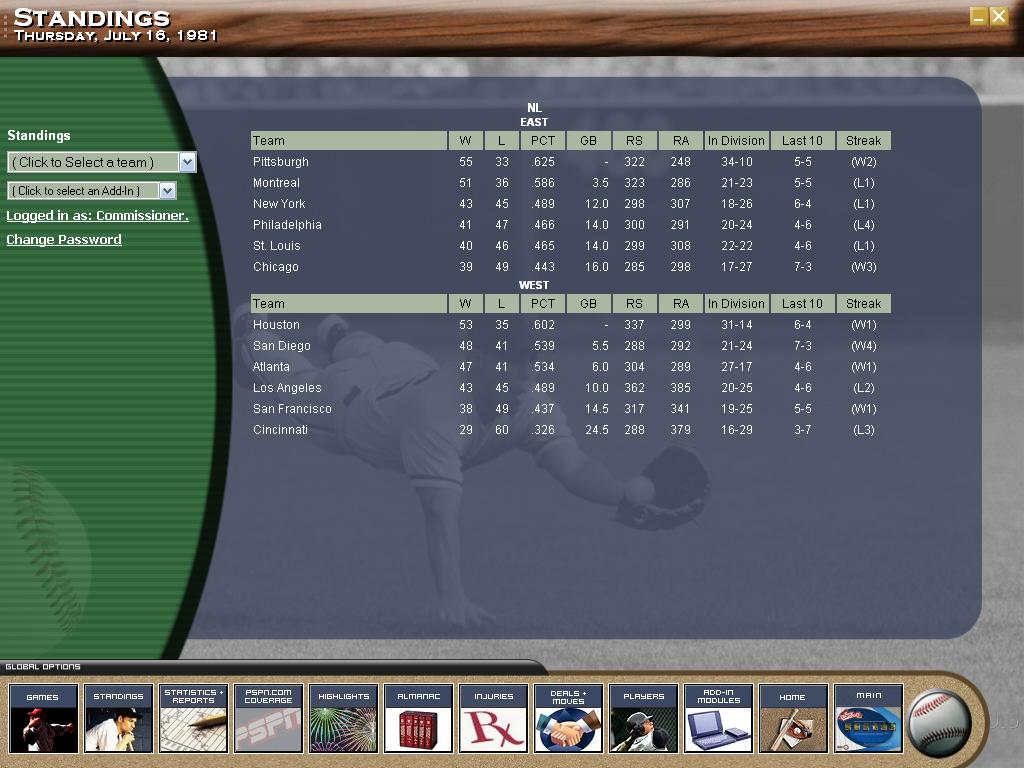1024x768 pixels.
Task: Open the Highlights fireworks icon
Action: point(344,718)
